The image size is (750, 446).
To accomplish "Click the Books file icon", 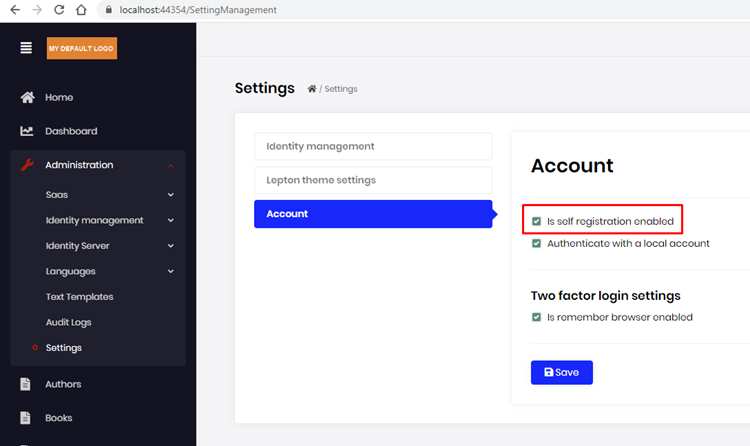I will pos(27,418).
